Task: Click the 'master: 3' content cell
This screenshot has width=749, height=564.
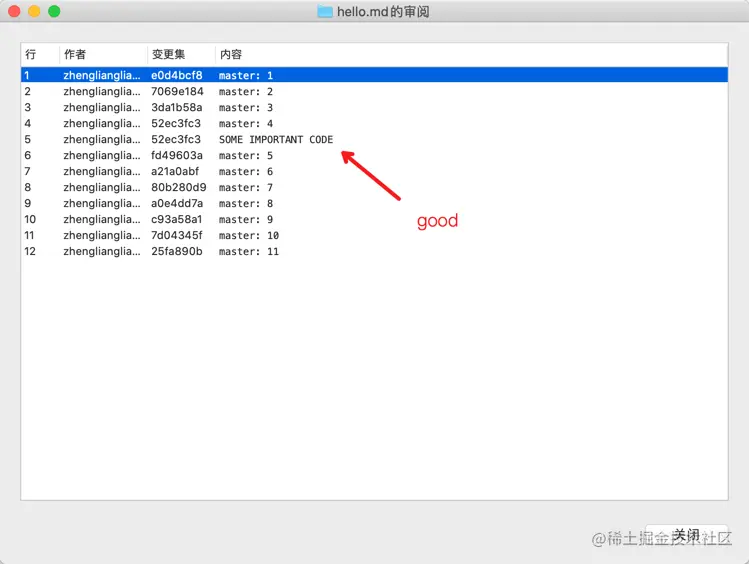Action: pyautogui.click(x=246, y=108)
